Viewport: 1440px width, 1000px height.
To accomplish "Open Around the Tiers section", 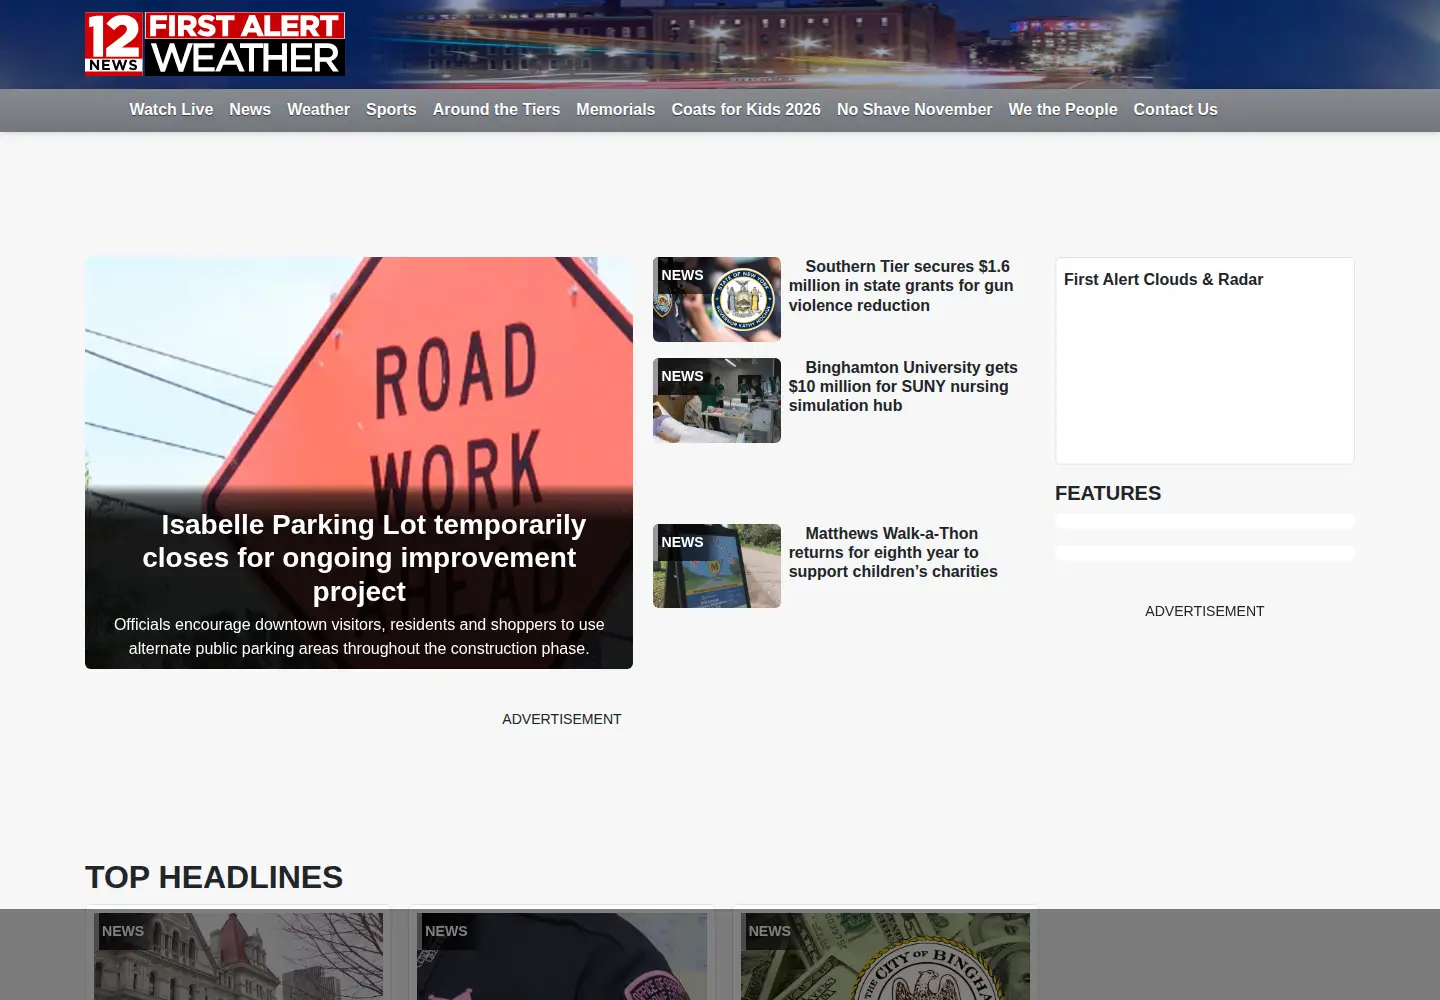I will click(496, 109).
